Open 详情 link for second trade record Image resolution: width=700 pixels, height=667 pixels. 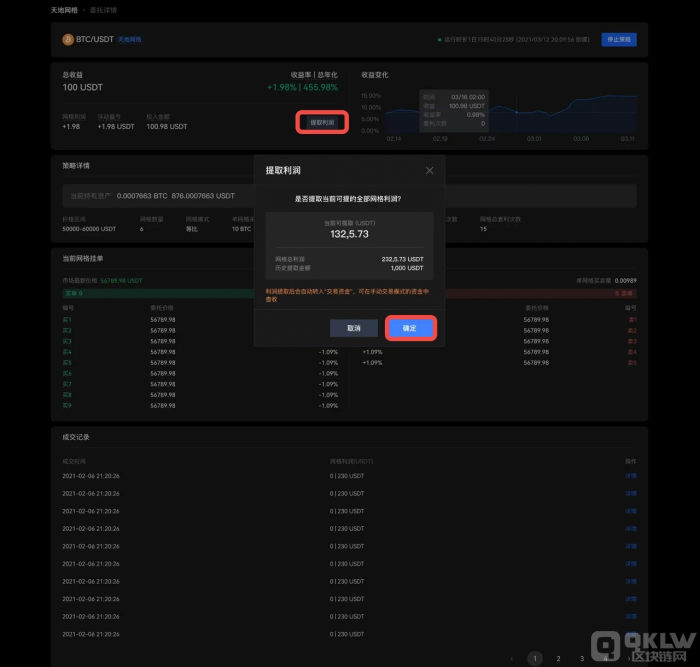click(x=630, y=494)
